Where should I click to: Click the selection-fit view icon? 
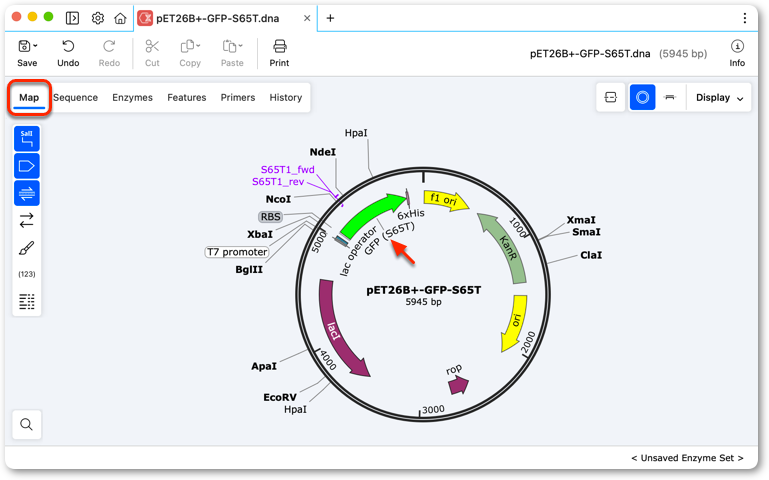(x=611, y=97)
